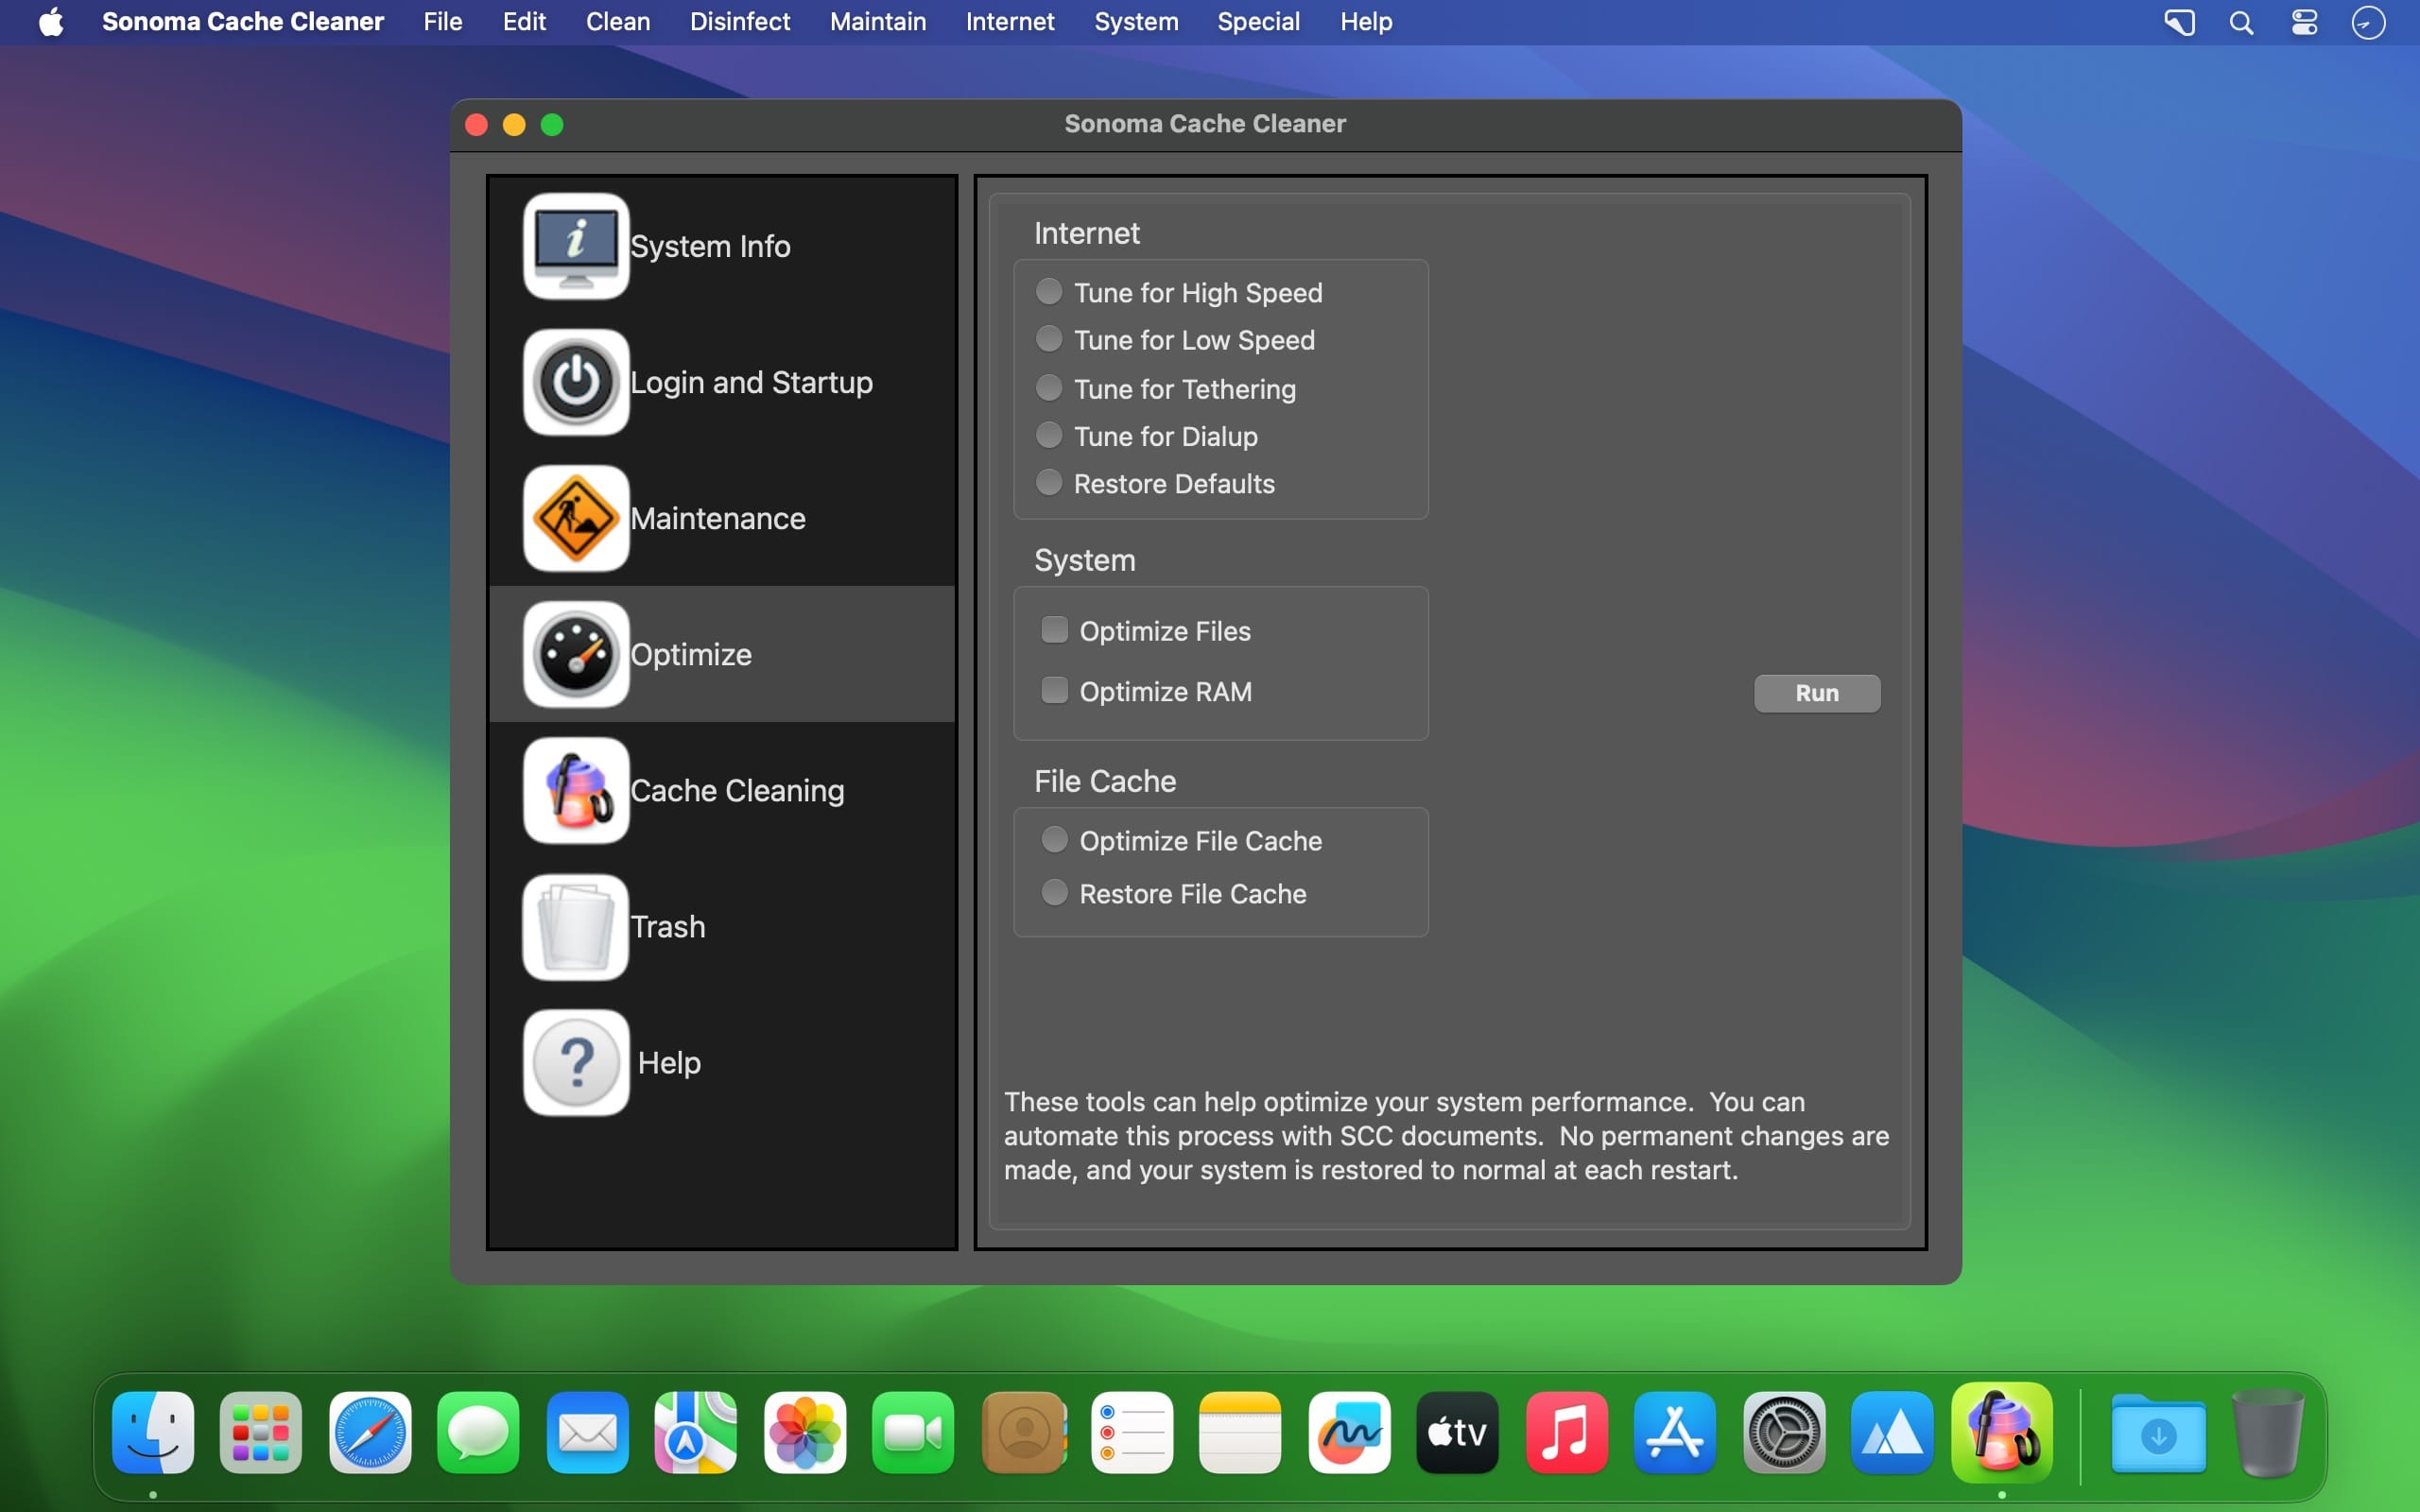Select the Tune for High Speed option
Image resolution: width=2420 pixels, height=1512 pixels.
click(1048, 291)
